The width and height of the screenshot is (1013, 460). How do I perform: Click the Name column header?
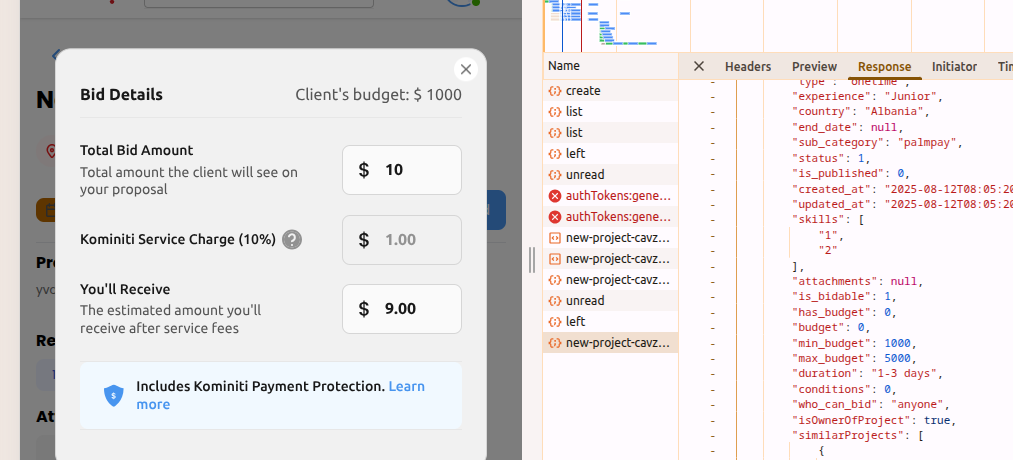tap(564, 66)
